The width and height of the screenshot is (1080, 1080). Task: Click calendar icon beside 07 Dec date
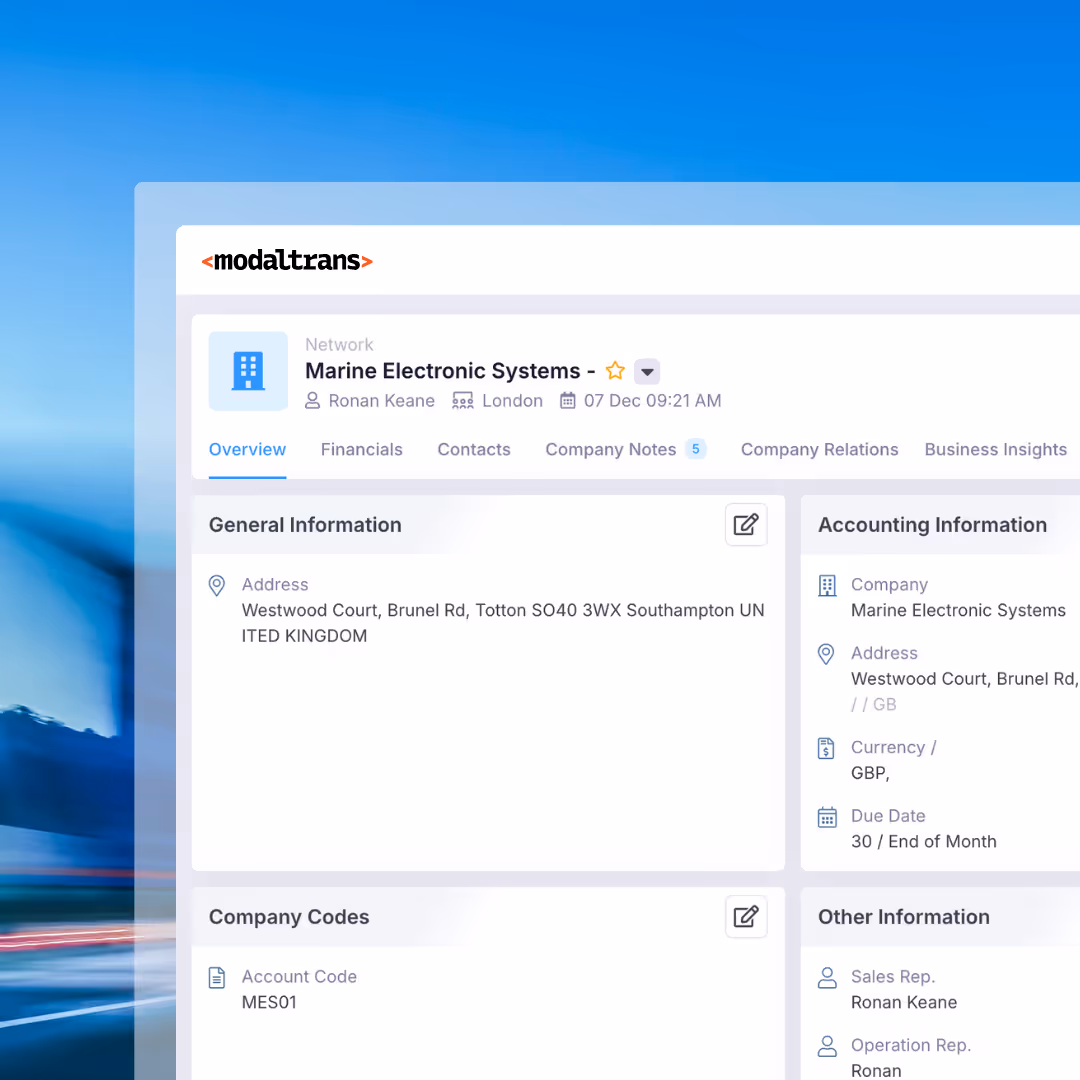click(567, 400)
